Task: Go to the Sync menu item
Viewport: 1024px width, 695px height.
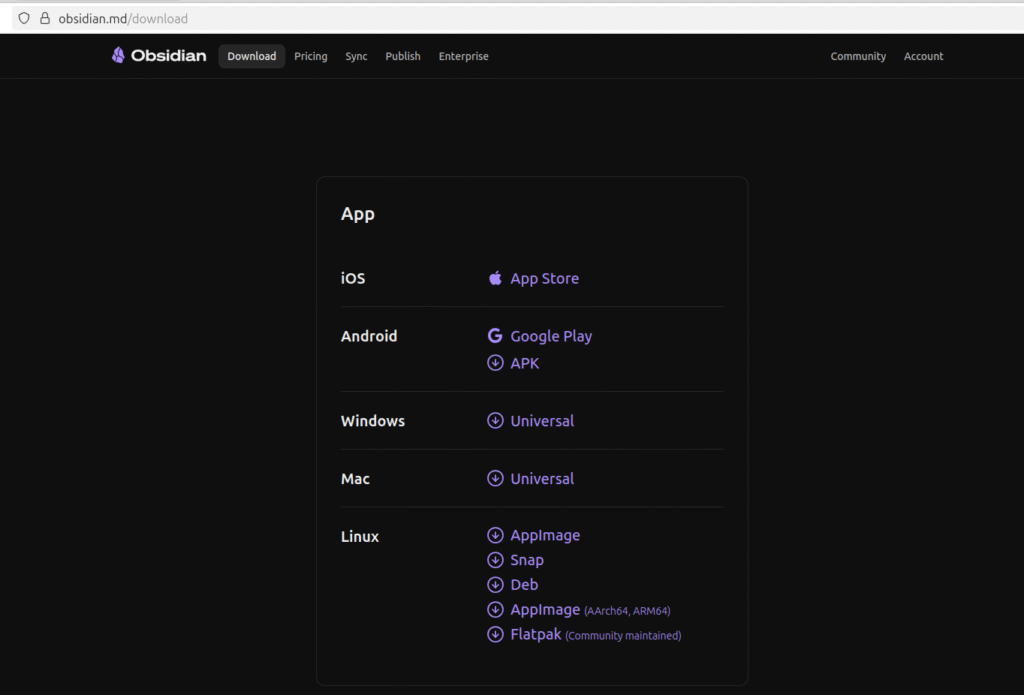Action: click(356, 57)
